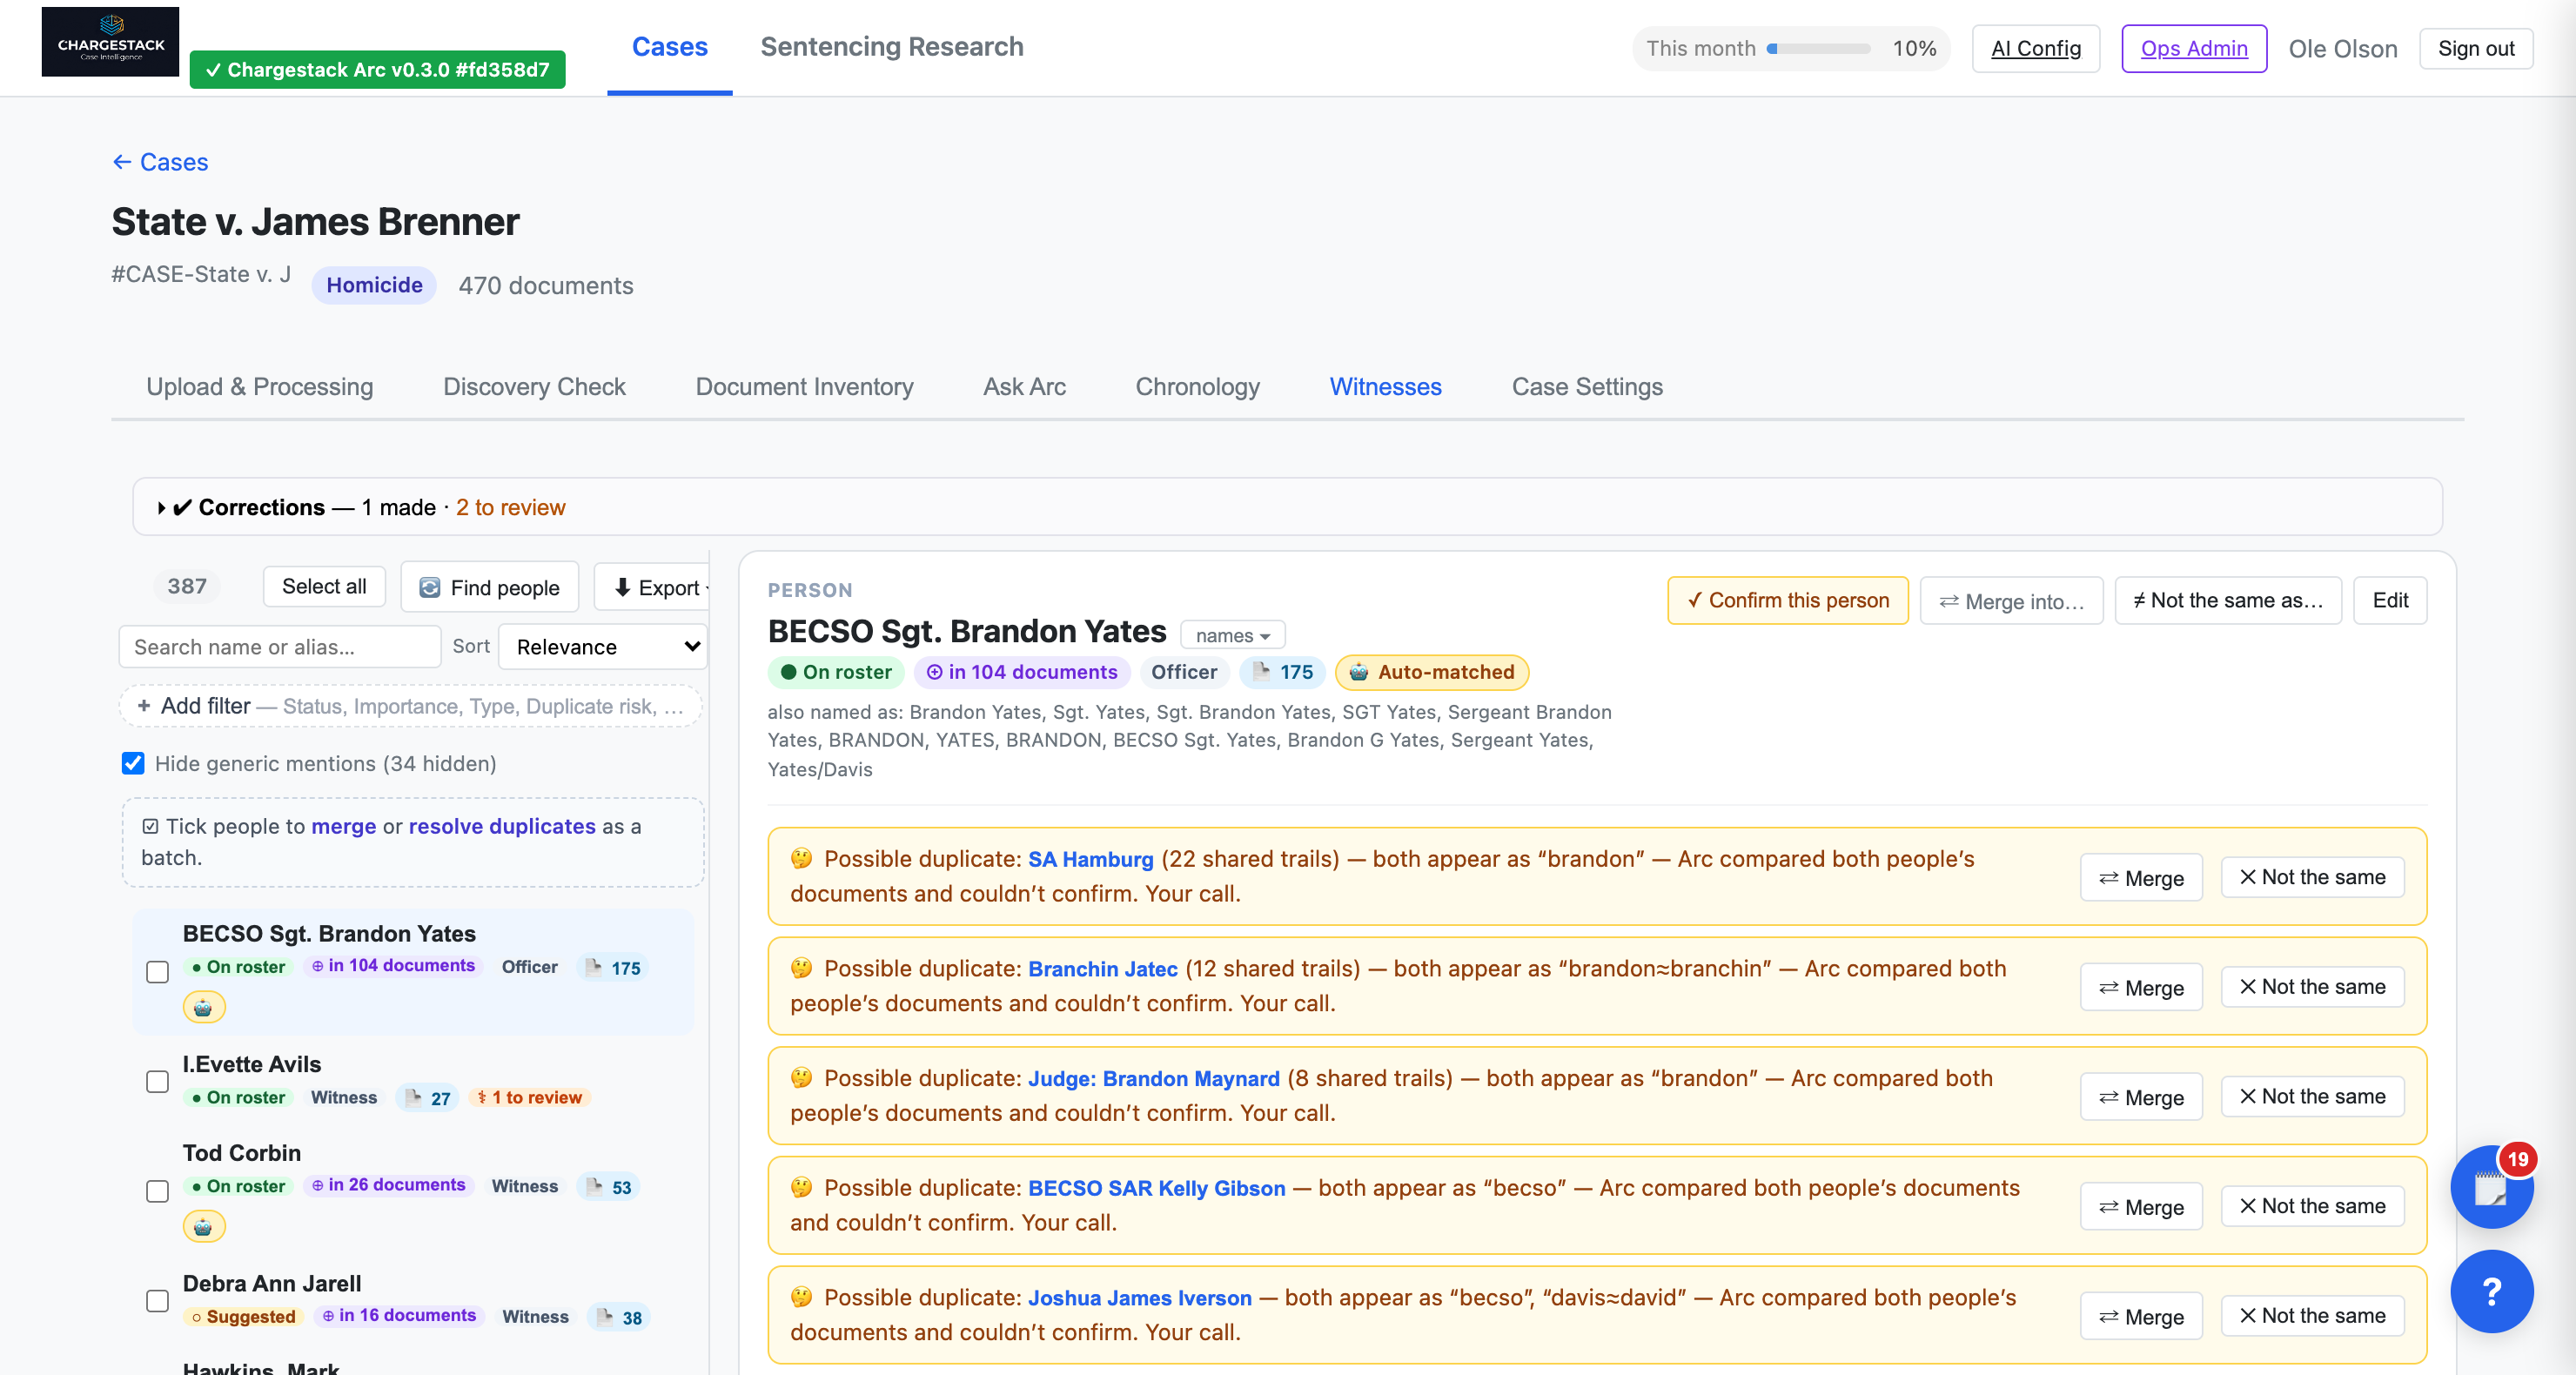Click the 175 documents badge in person header

click(x=1283, y=672)
